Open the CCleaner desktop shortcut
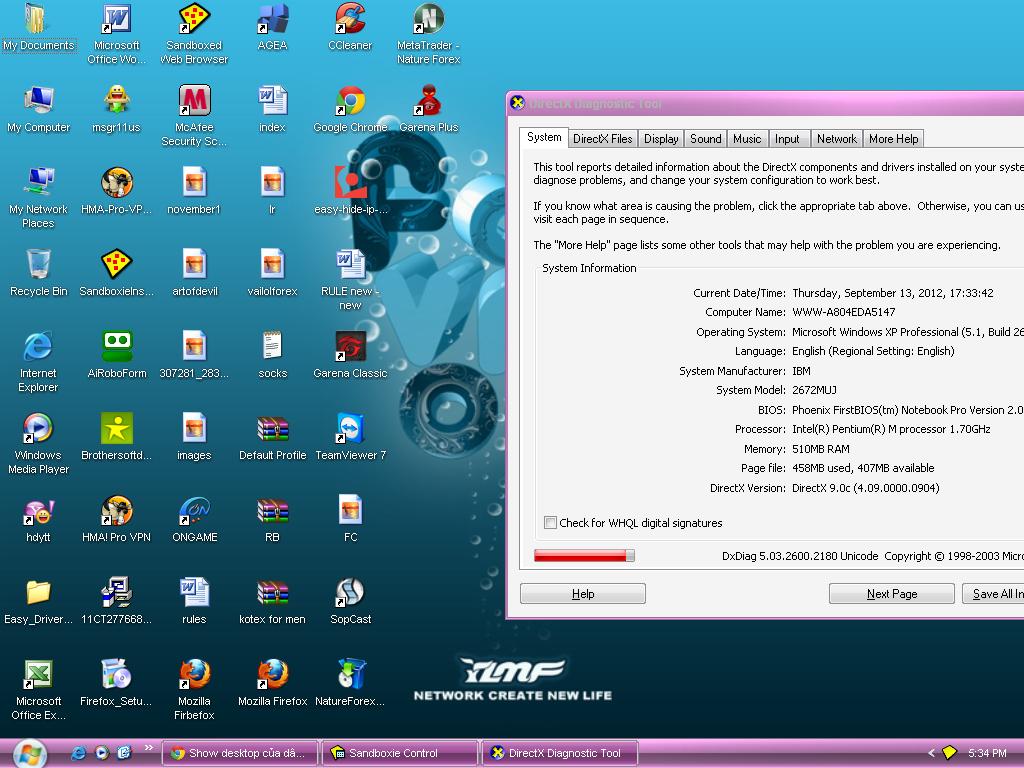Screen dimensions: 1024x768 coord(350,21)
